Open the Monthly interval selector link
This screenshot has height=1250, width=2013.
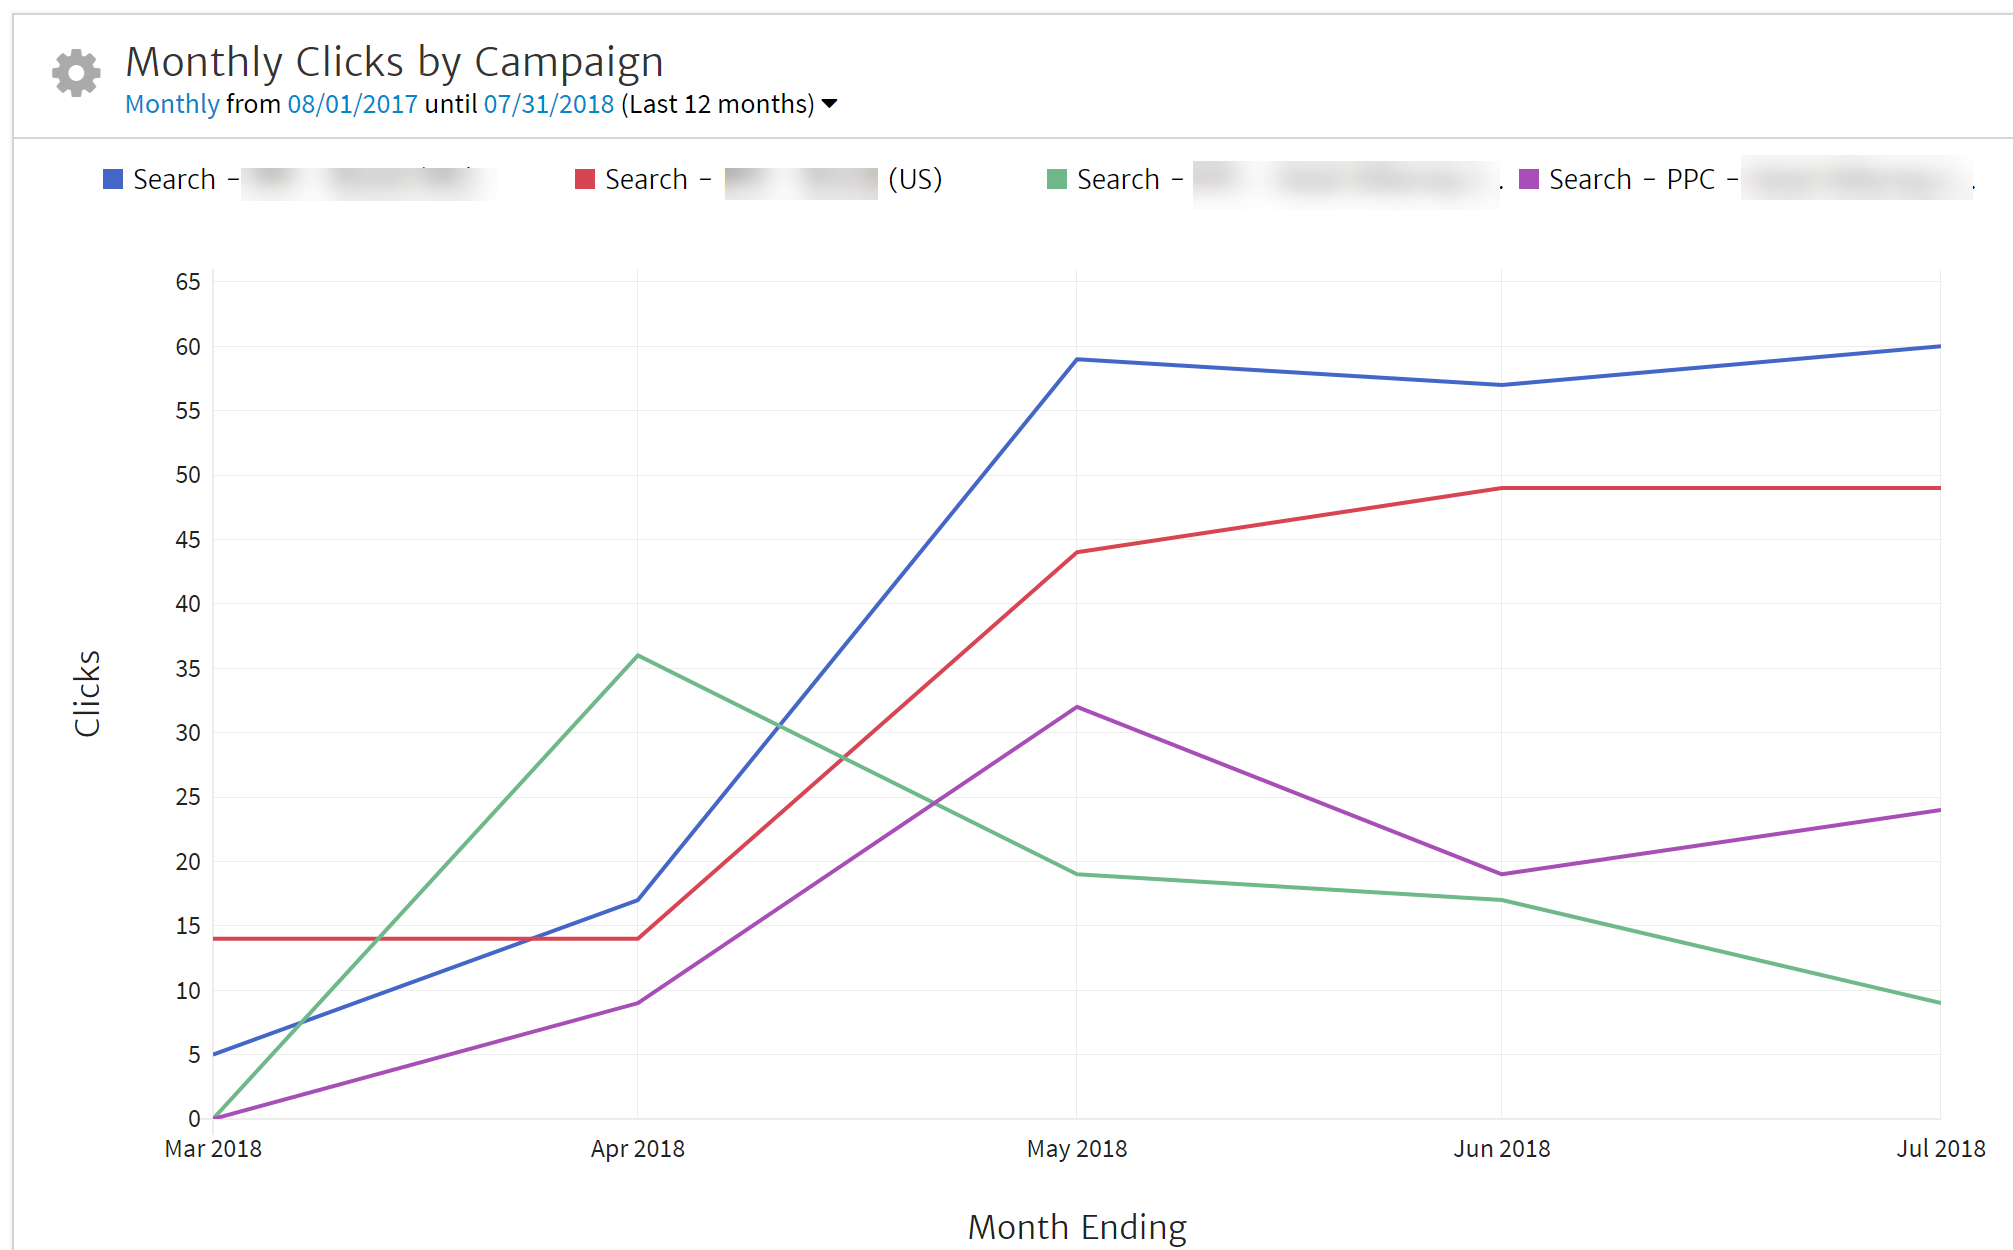172,104
